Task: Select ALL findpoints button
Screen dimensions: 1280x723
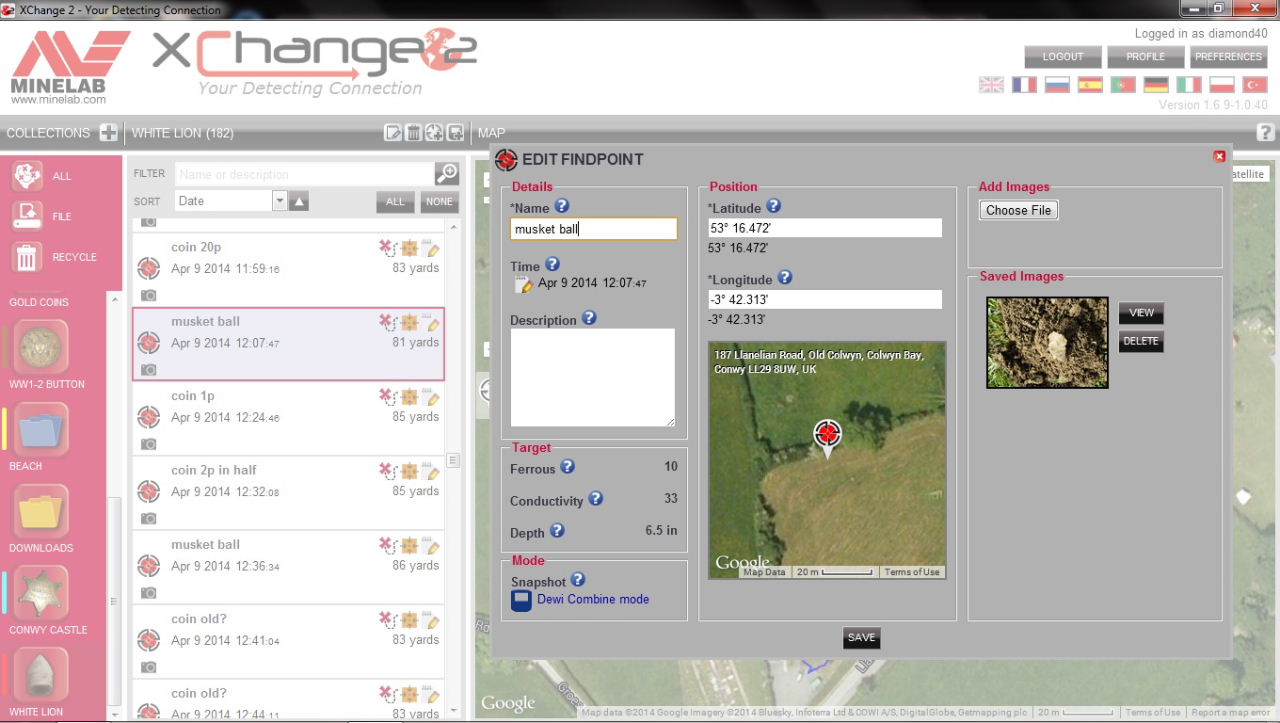Action: [x=396, y=201]
